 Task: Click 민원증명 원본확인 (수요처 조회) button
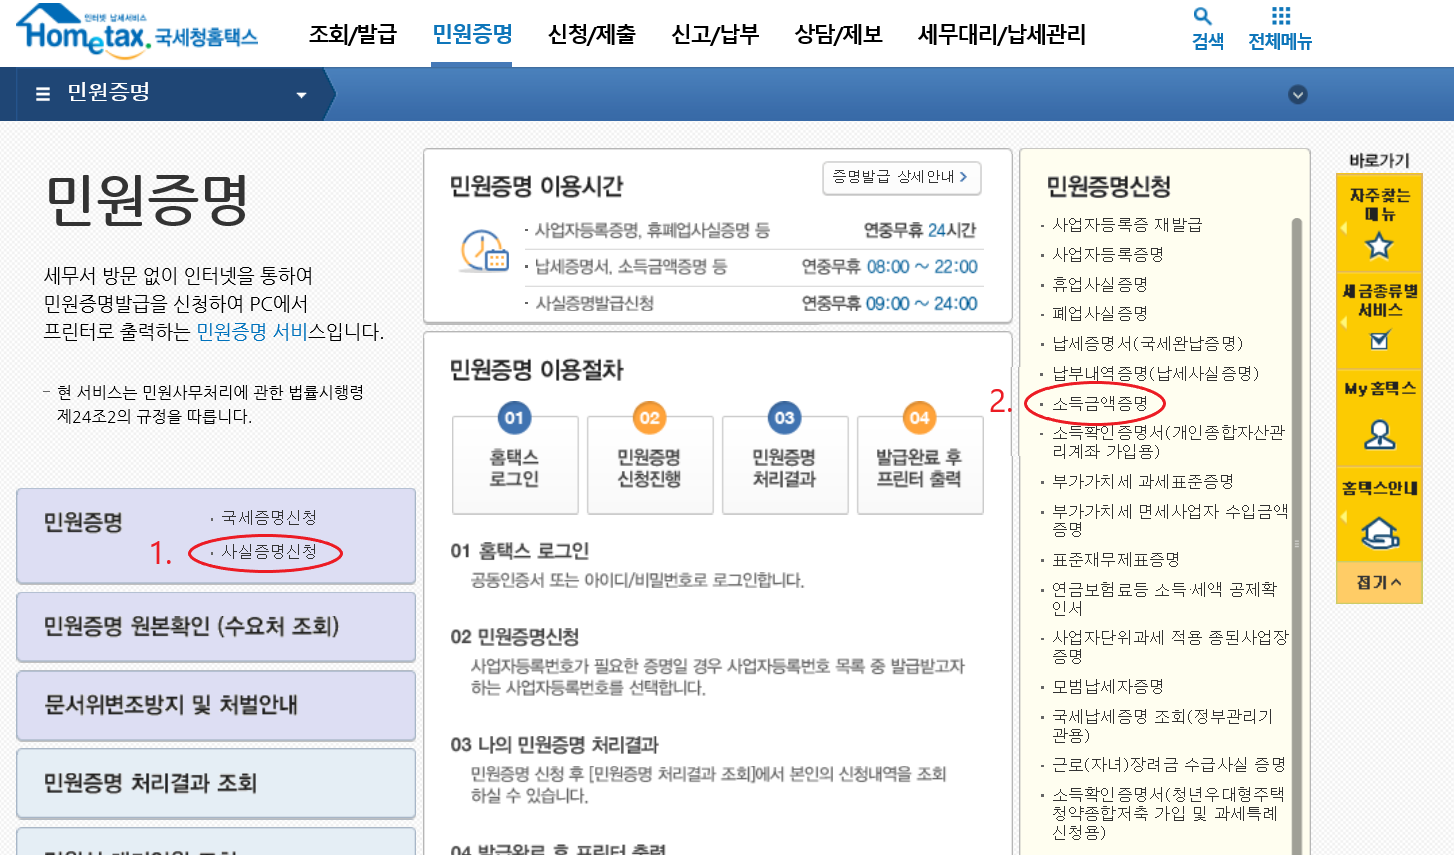215,627
